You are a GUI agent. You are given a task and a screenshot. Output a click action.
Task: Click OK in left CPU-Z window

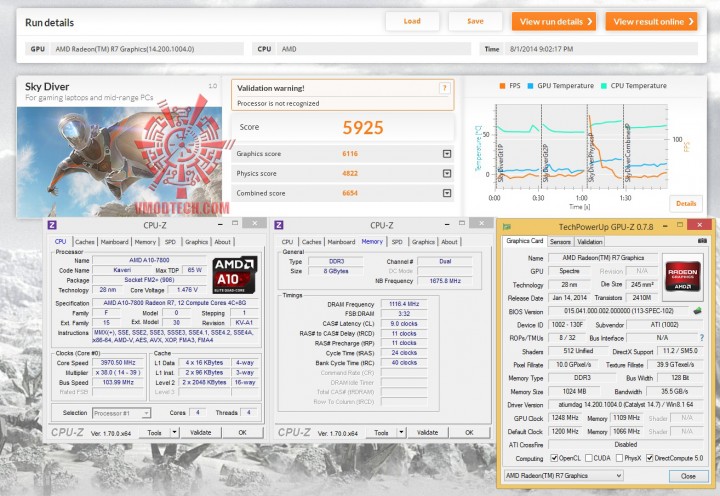click(242, 433)
